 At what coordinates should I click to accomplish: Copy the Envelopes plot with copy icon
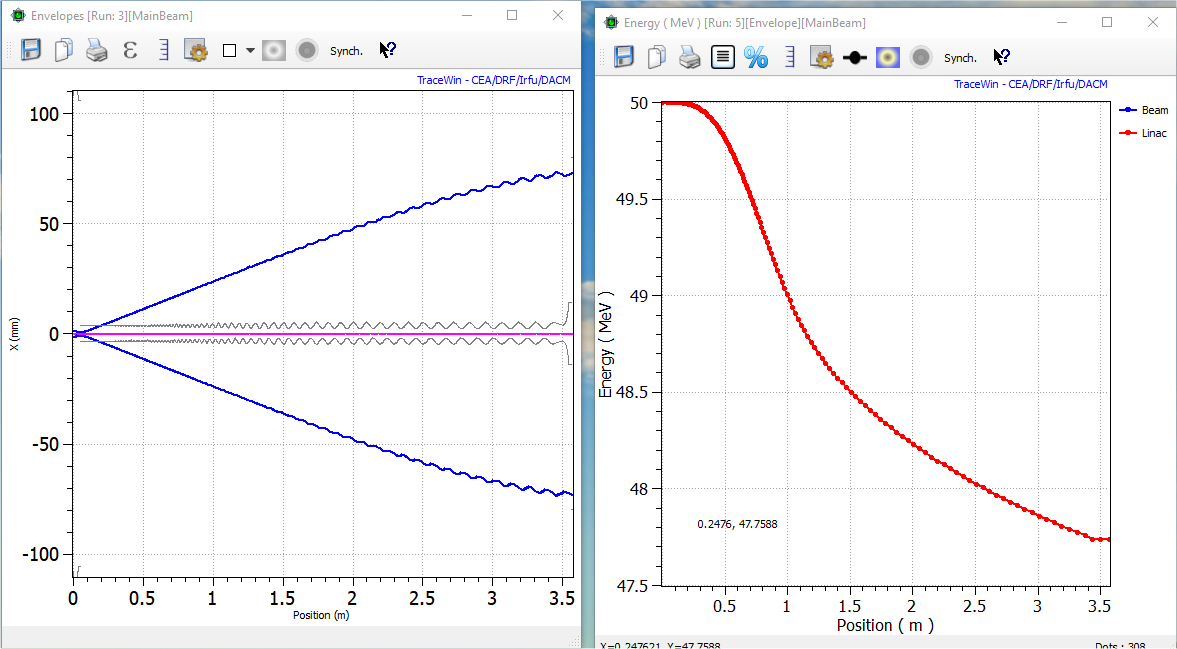pyautogui.click(x=63, y=50)
